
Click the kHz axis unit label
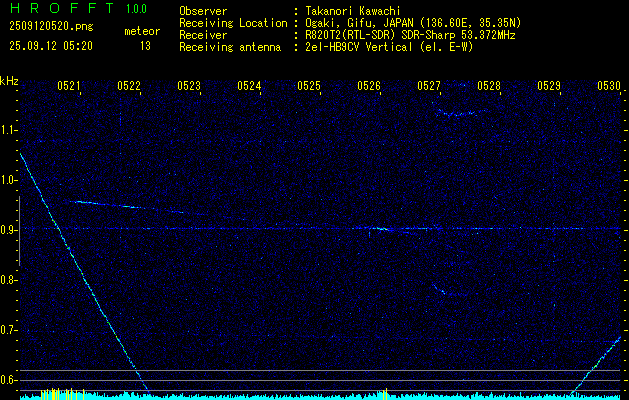[x=9, y=81]
